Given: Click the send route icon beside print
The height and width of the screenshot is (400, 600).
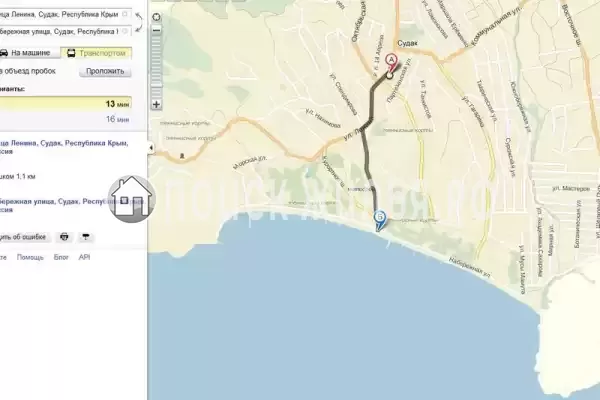Looking at the screenshot, I should tap(85, 237).
